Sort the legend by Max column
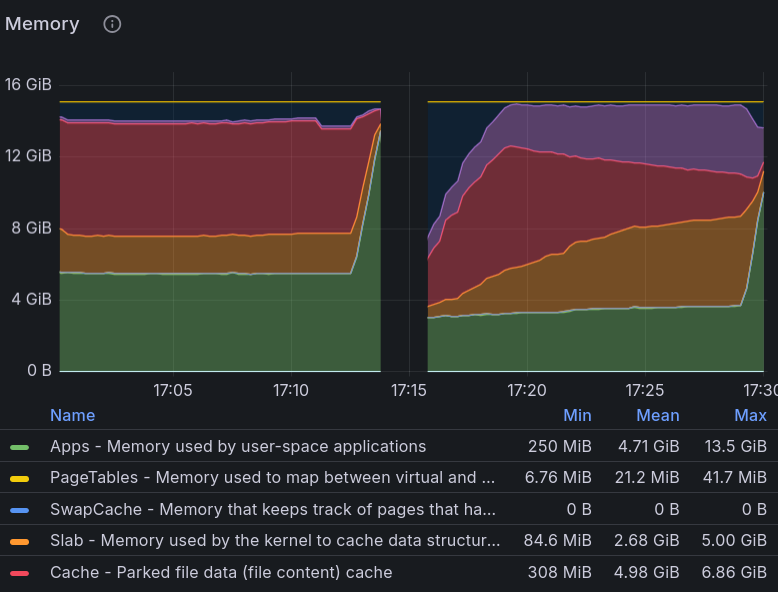 coord(750,415)
